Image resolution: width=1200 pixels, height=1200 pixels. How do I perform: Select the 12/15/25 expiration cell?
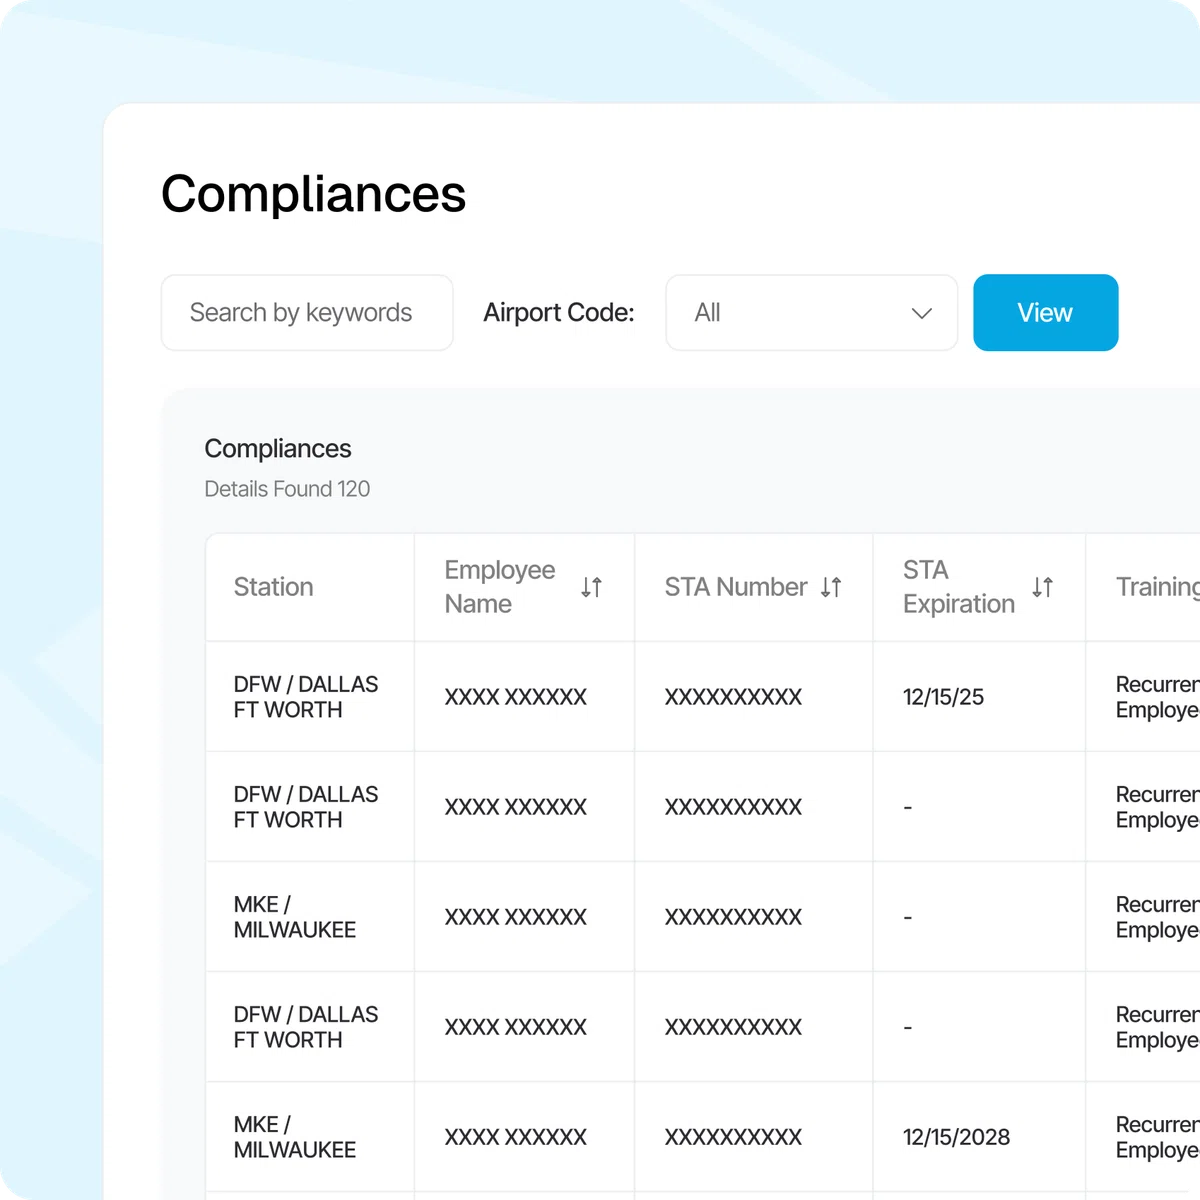943,697
